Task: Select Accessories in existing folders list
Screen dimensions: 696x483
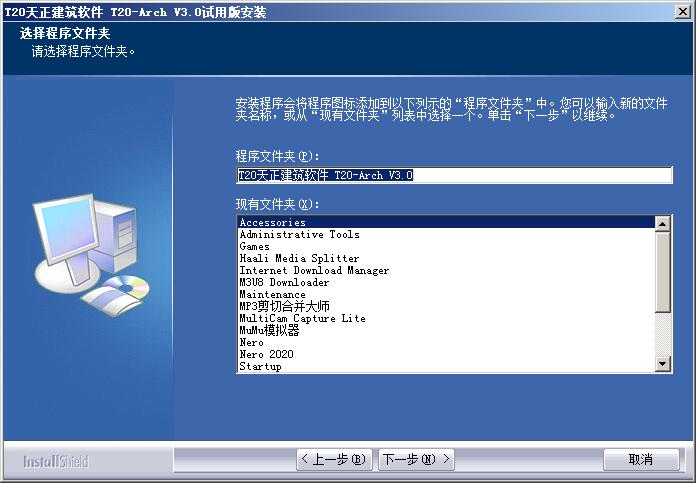Action: [x=446, y=222]
